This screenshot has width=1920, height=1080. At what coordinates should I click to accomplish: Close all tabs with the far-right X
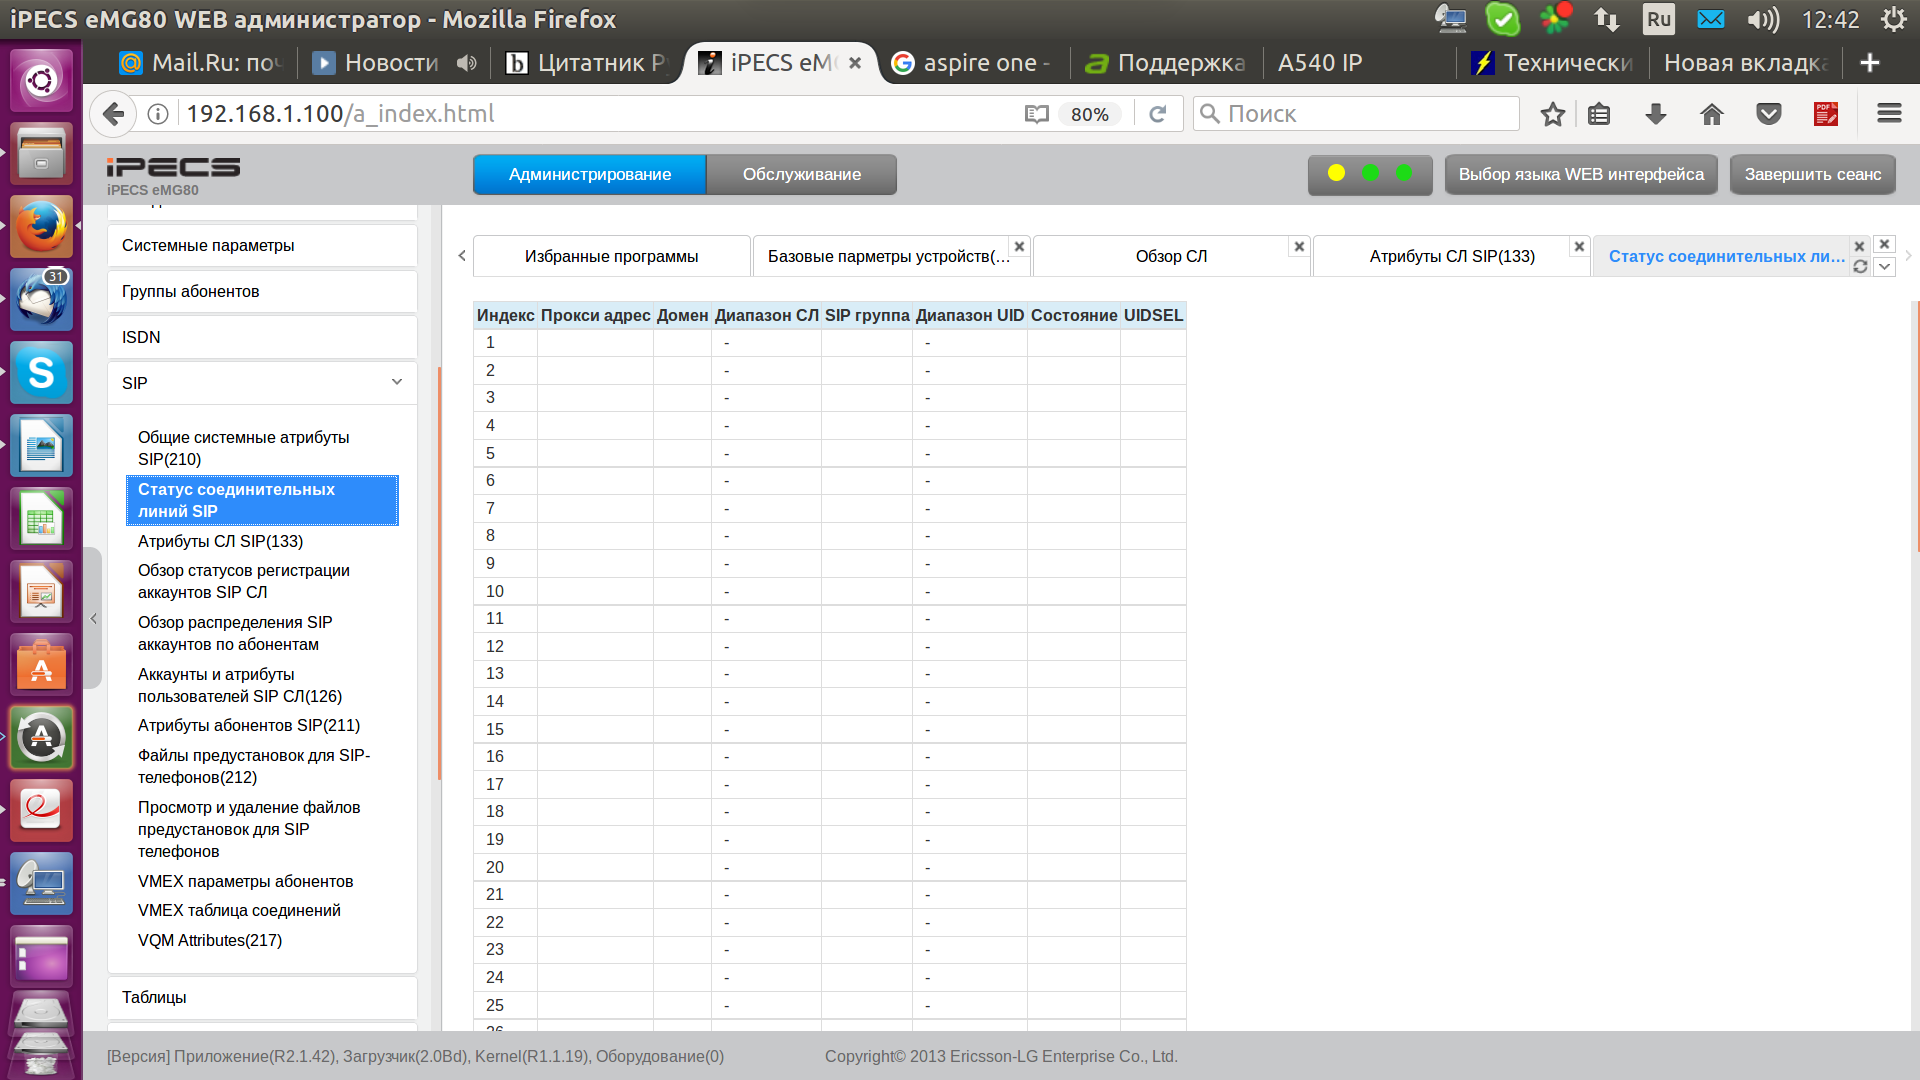[x=1884, y=244]
